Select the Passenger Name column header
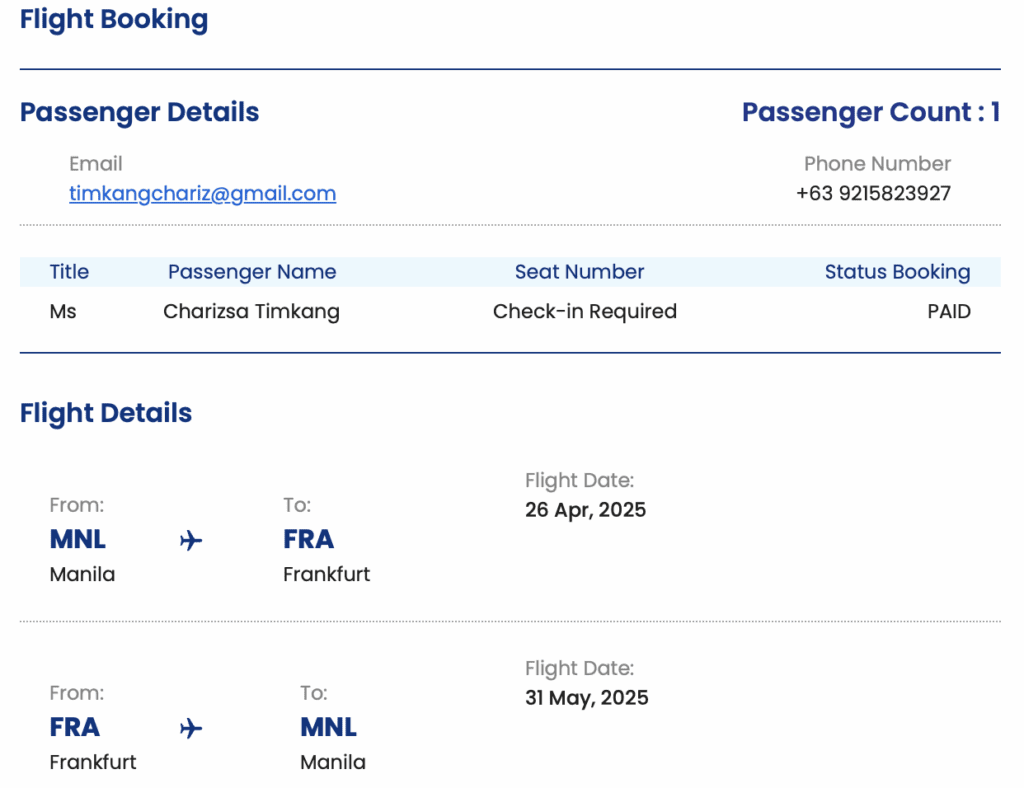Screen dimensions: 1024x788 tap(252, 272)
